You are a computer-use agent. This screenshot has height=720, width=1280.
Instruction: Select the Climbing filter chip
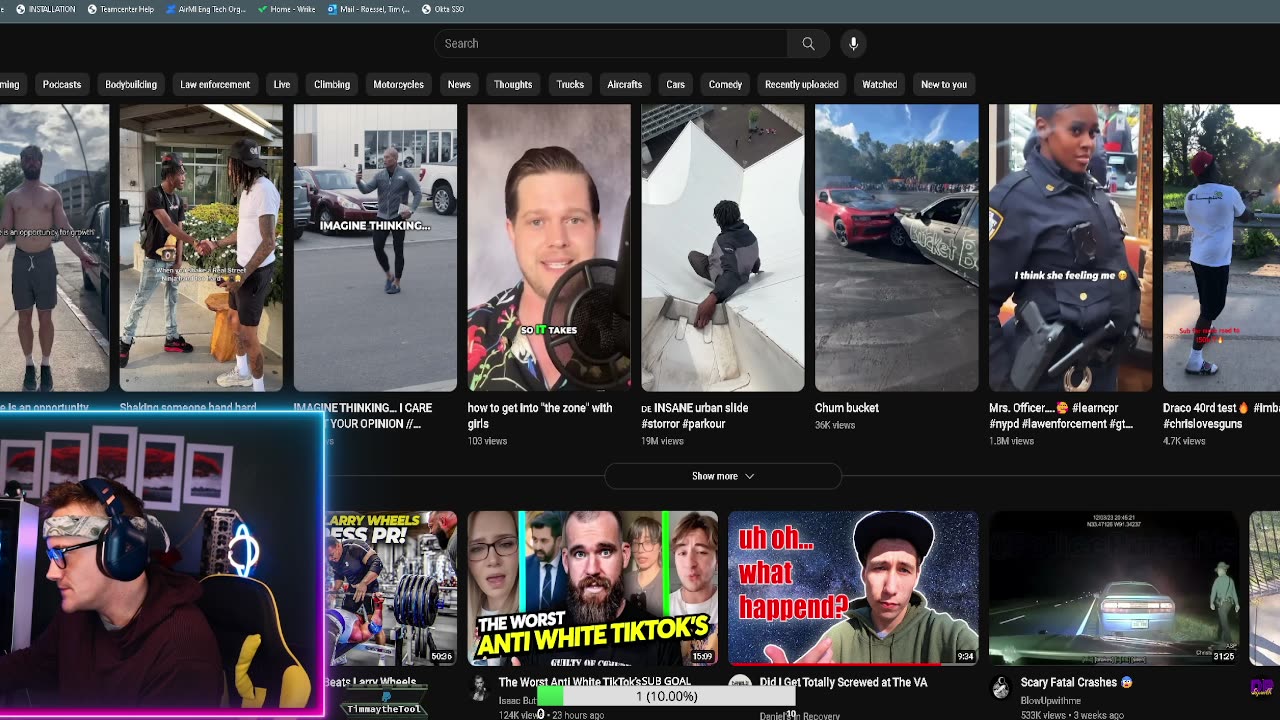[x=332, y=84]
